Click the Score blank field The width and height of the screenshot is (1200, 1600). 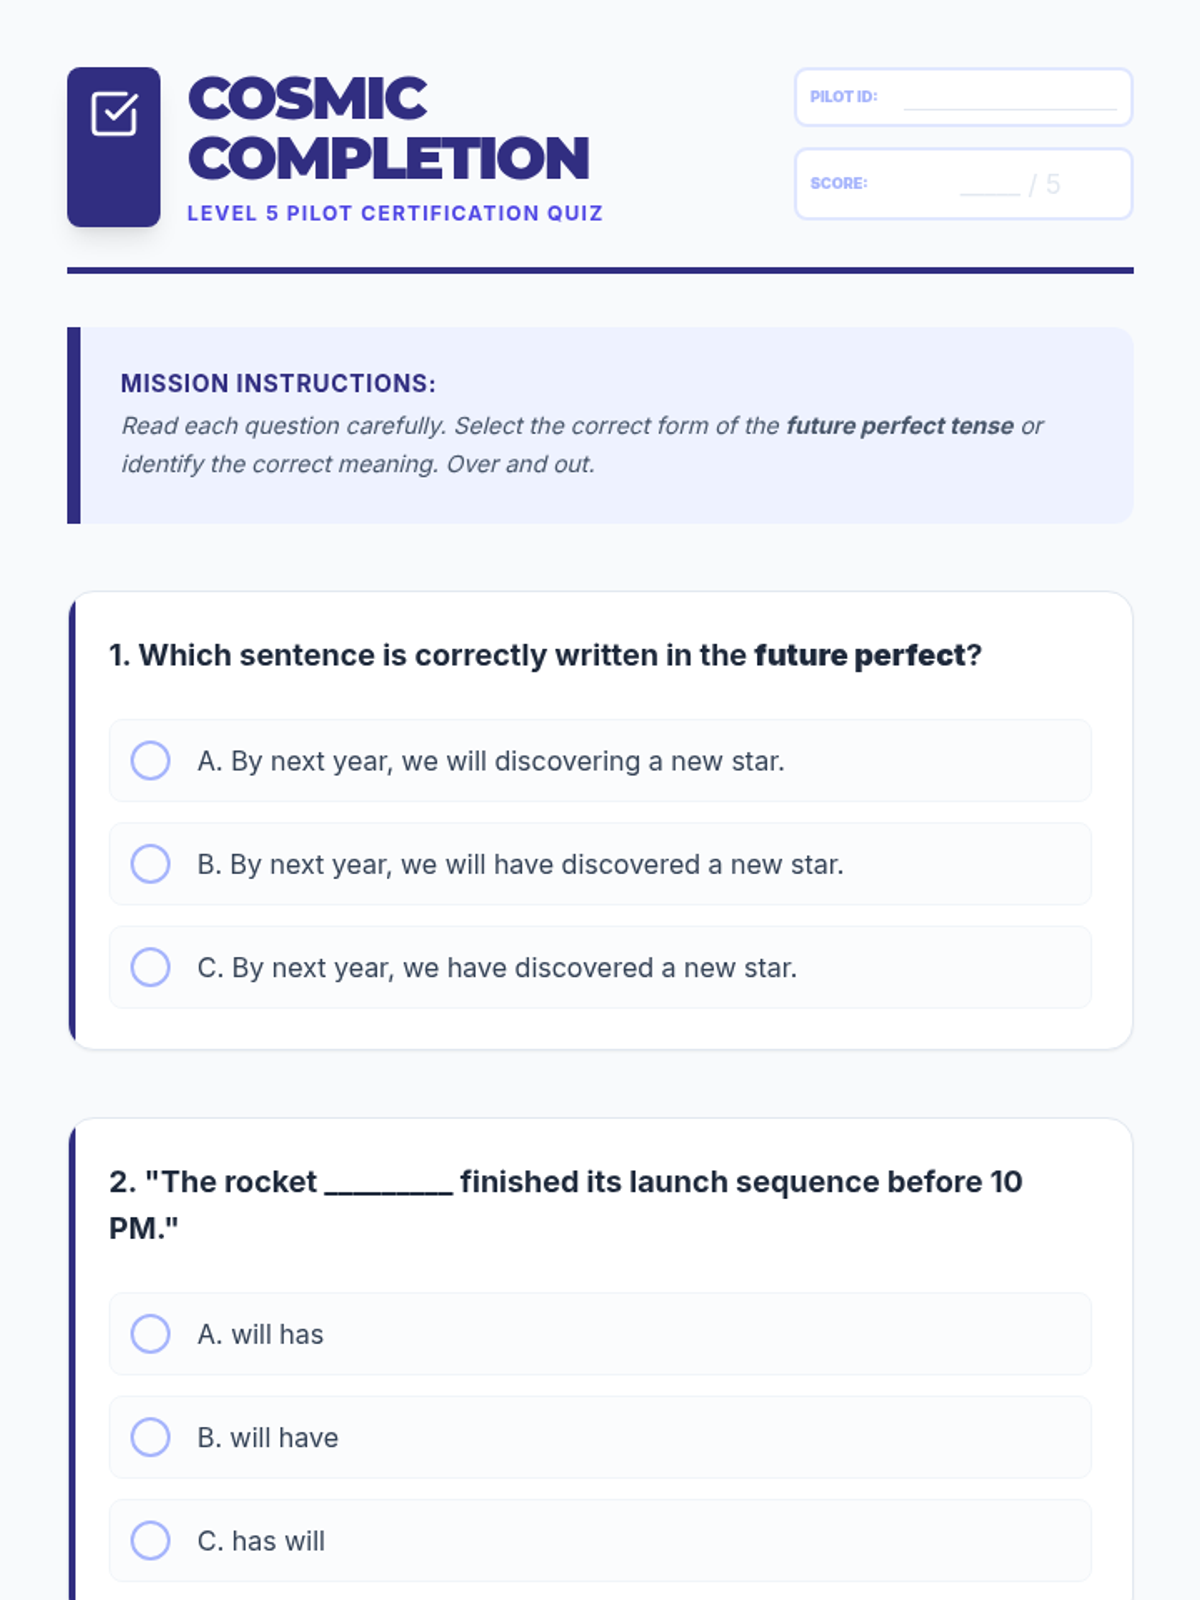pos(990,185)
